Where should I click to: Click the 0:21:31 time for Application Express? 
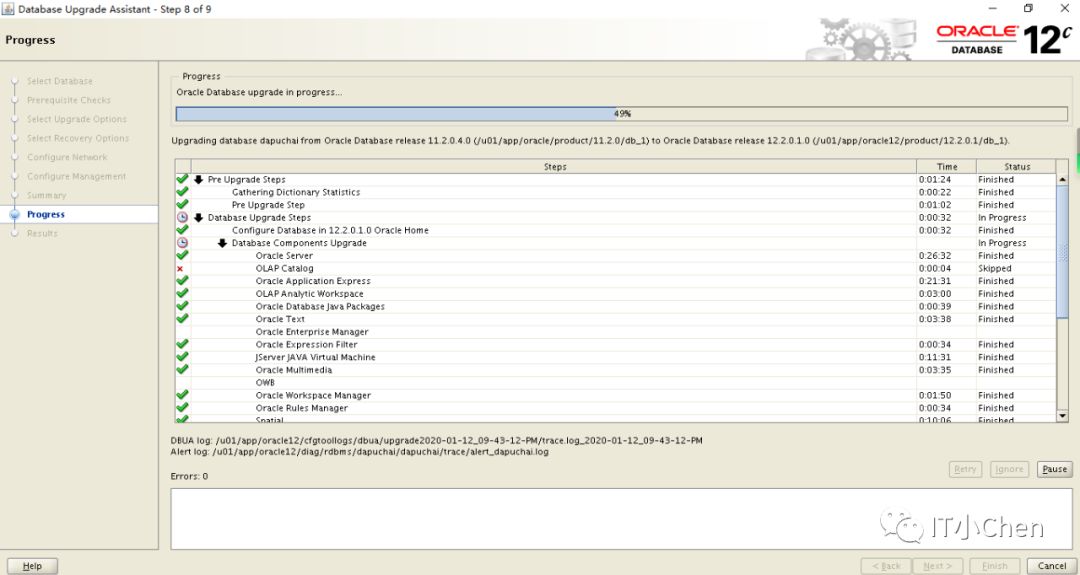coord(935,281)
